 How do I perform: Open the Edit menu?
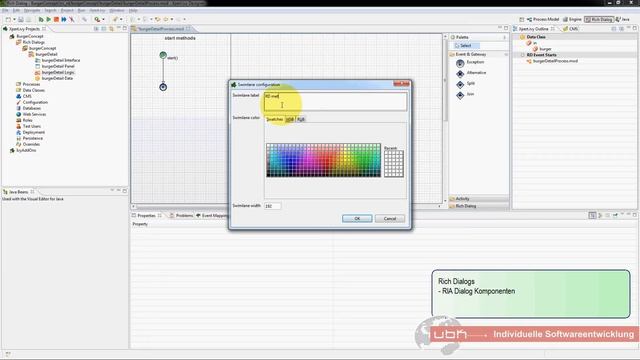click(16, 10)
